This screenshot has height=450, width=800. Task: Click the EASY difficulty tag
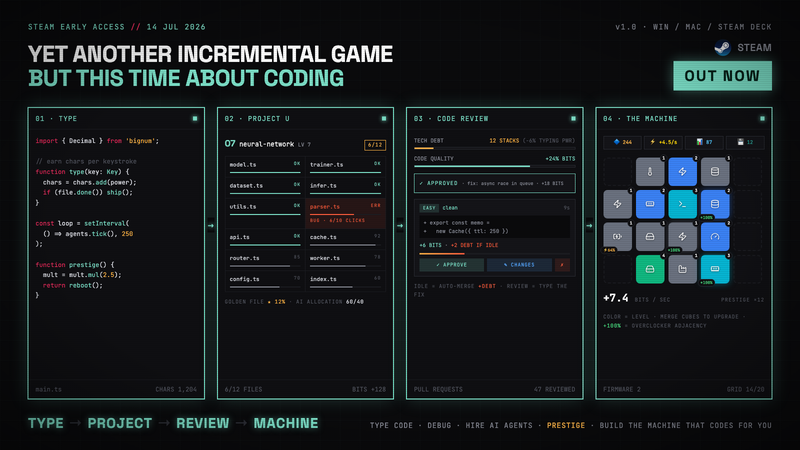pos(429,208)
